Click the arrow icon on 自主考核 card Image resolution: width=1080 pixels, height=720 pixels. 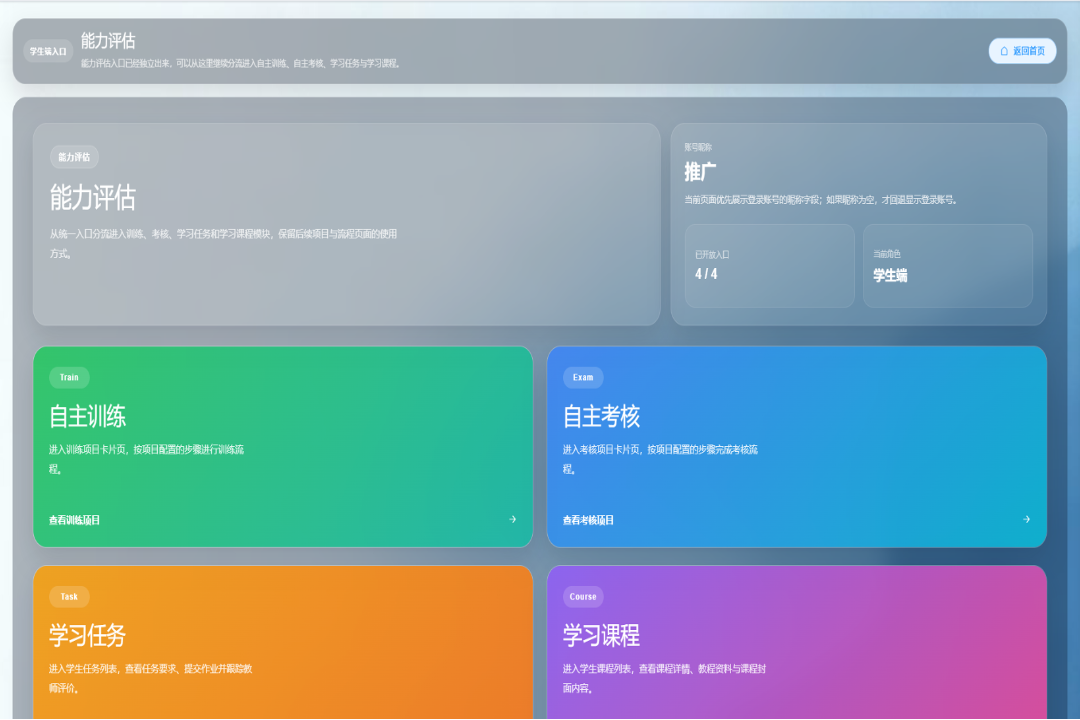click(x=1026, y=520)
